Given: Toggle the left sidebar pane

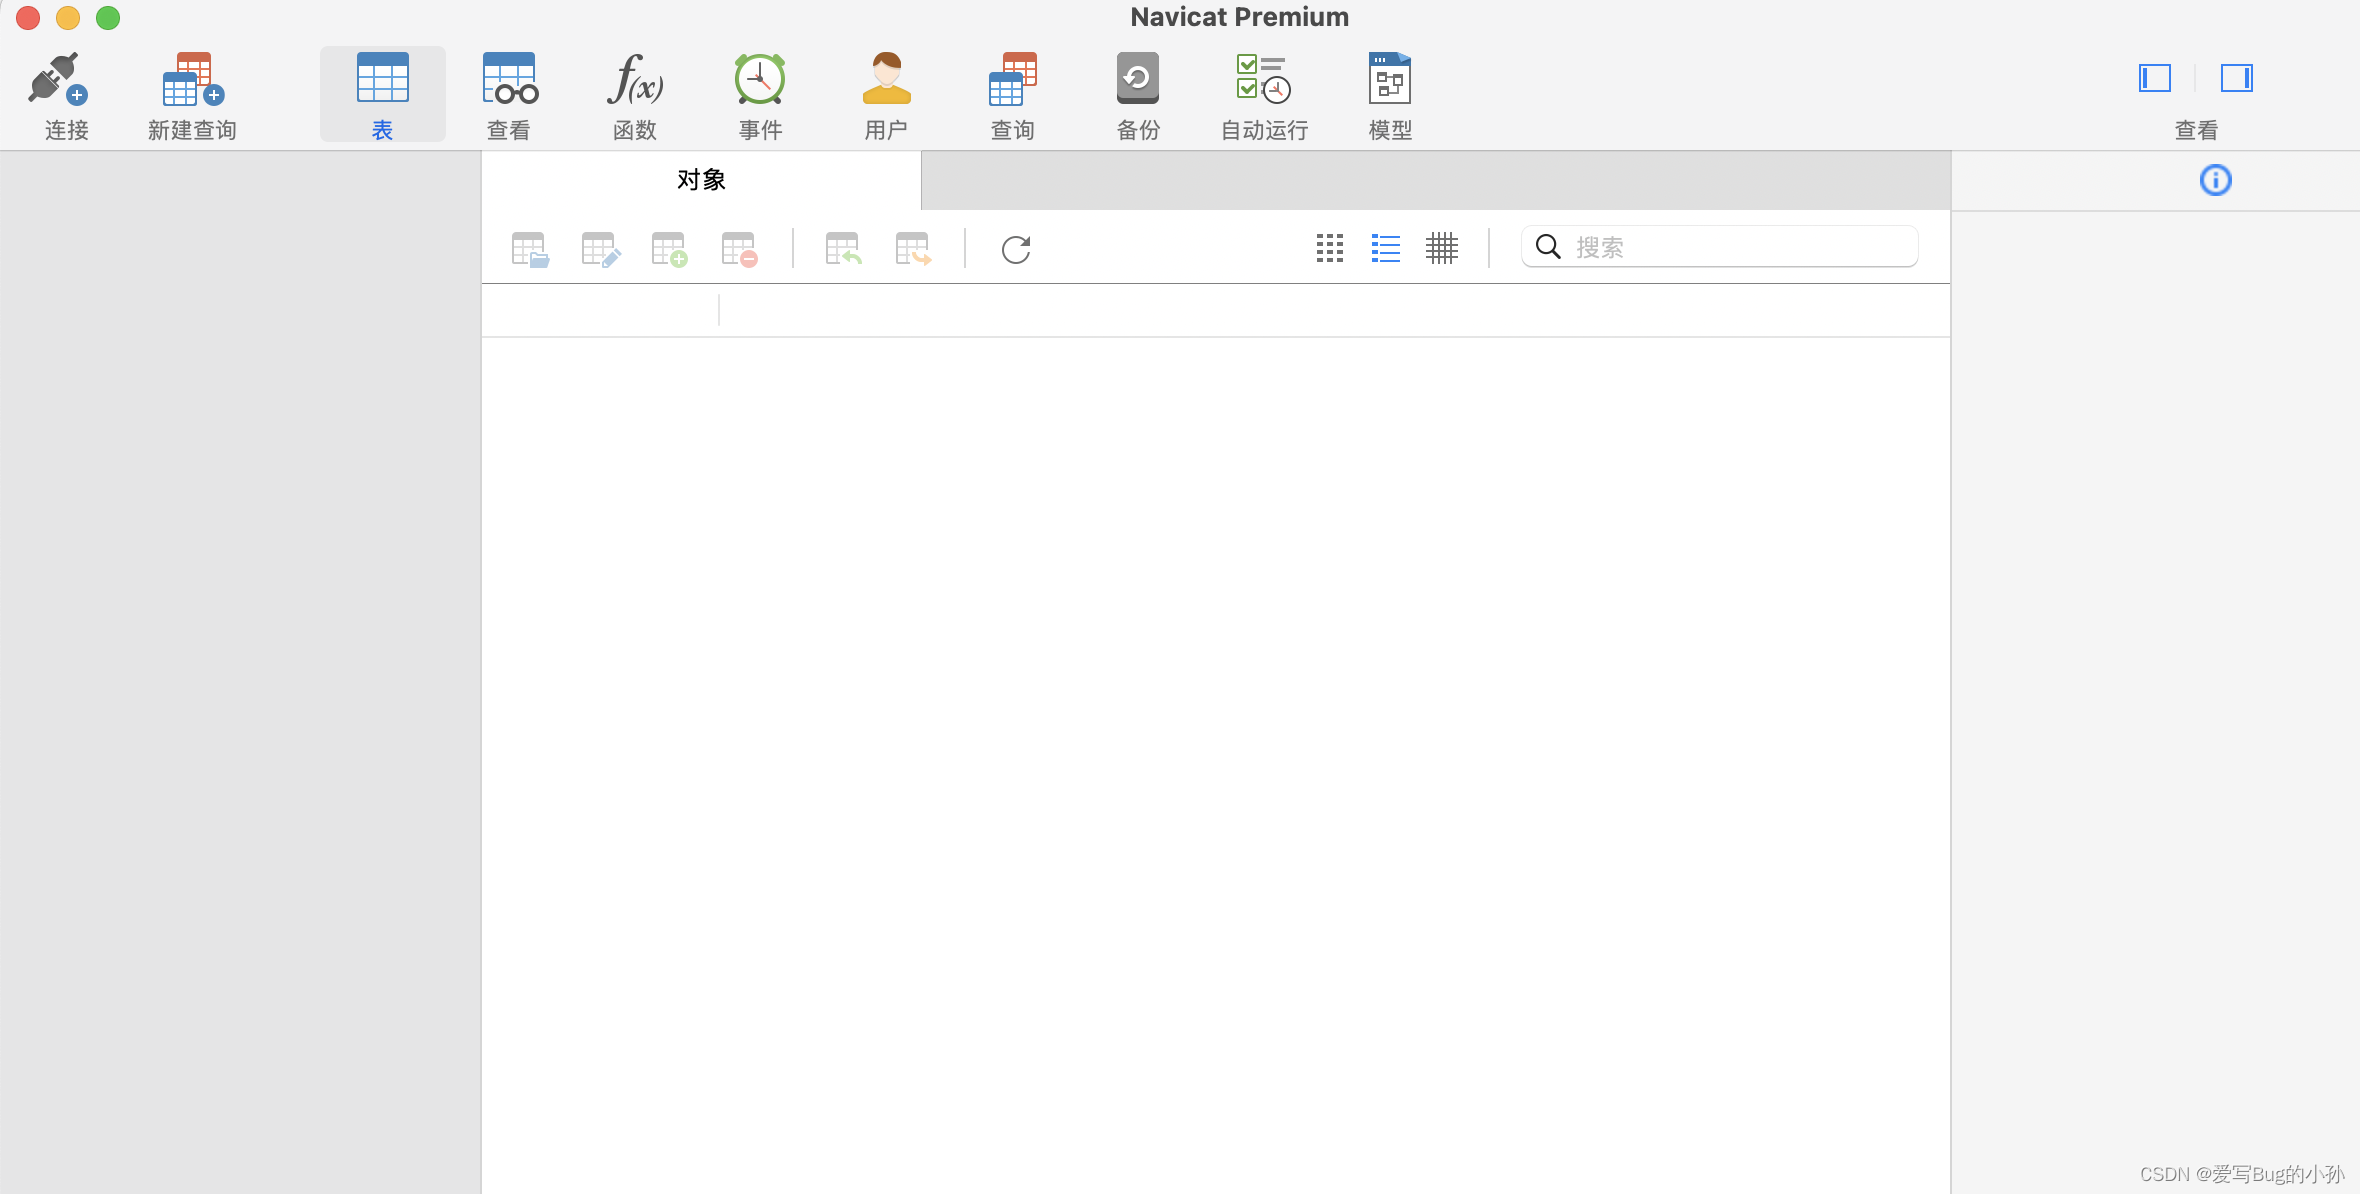Looking at the screenshot, I should pos(2155,78).
